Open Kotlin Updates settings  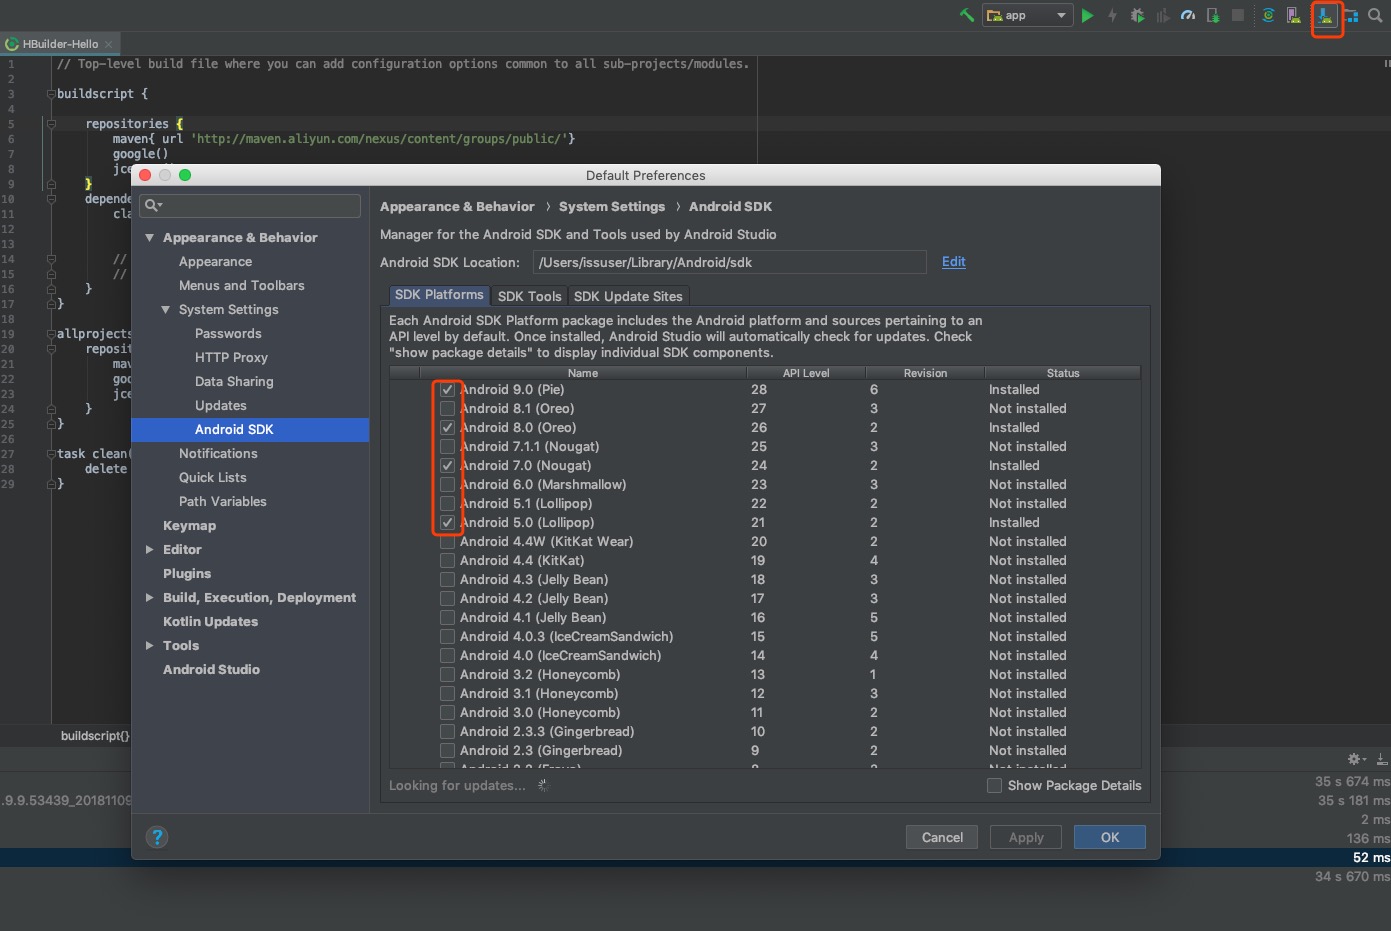pos(210,621)
